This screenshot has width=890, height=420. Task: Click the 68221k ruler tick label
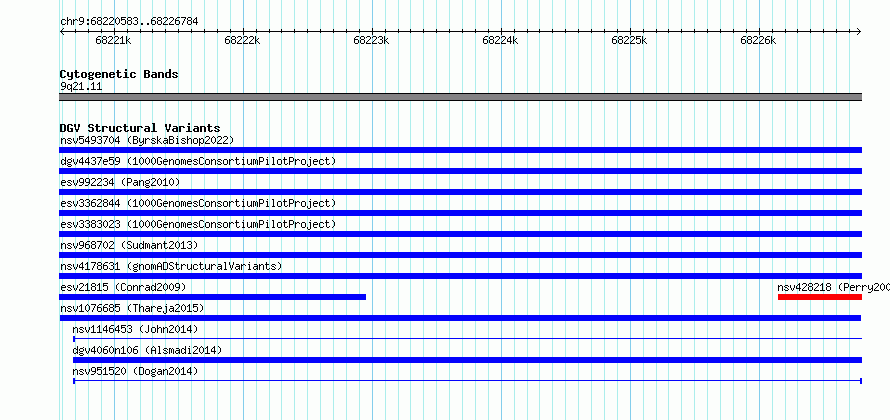click(x=114, y=40)
